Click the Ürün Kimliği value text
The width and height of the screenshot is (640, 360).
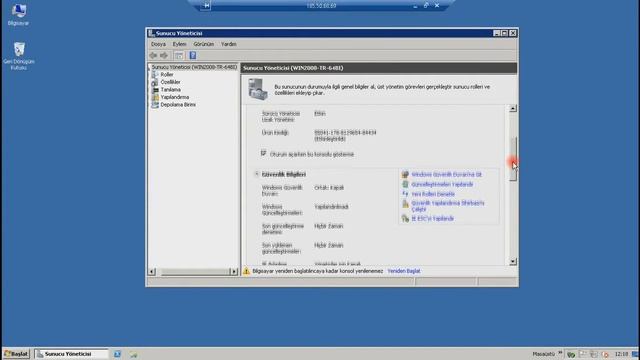coord(345,136)
